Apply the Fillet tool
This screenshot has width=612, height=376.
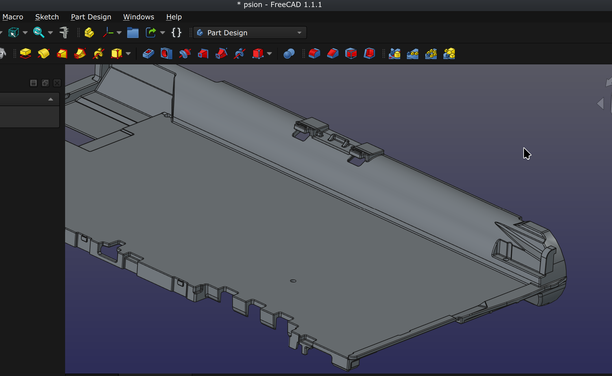click(x=314, y=53)
